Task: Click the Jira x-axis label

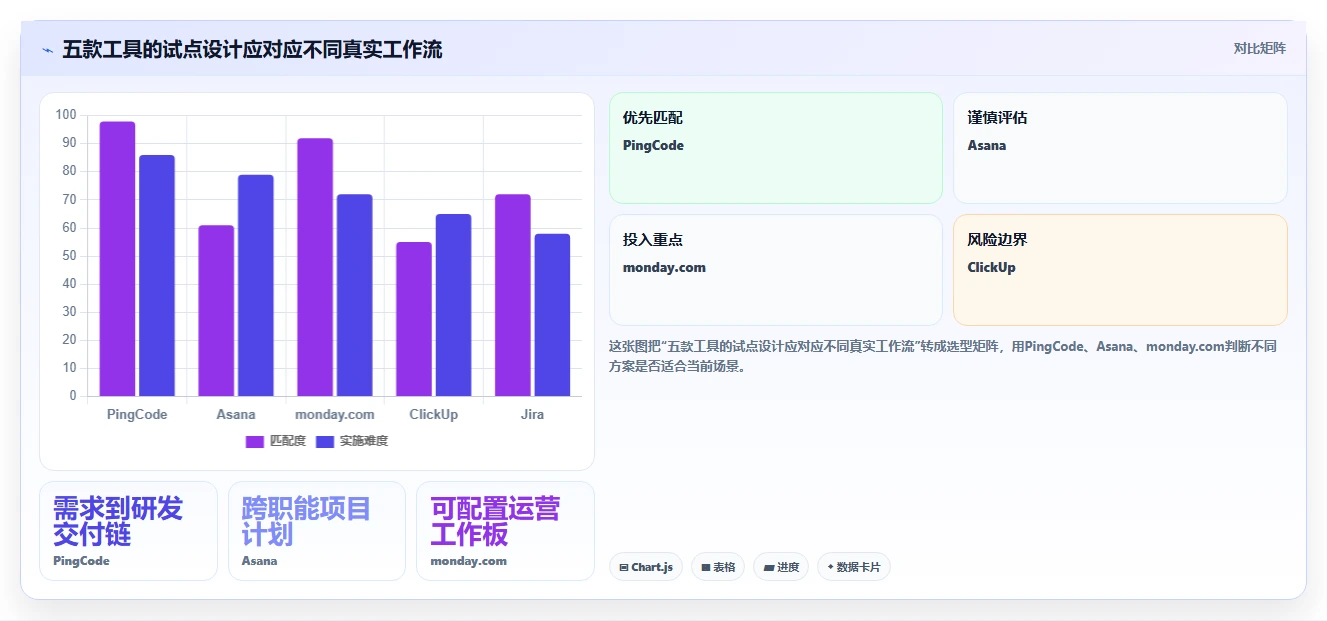Action: tap(532, 414)
